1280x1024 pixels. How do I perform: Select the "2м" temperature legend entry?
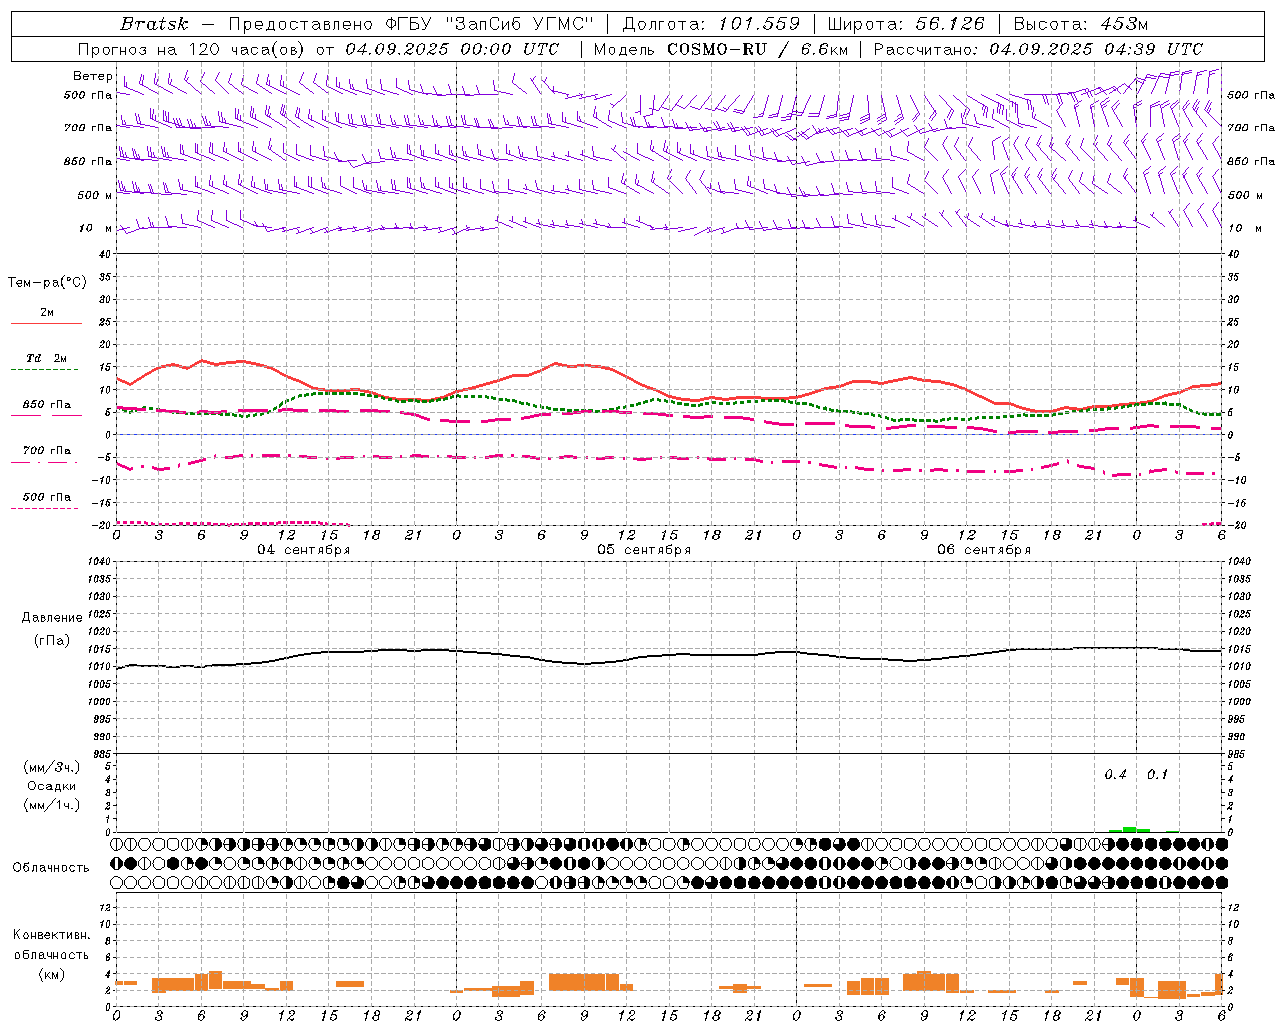(47, 312)
